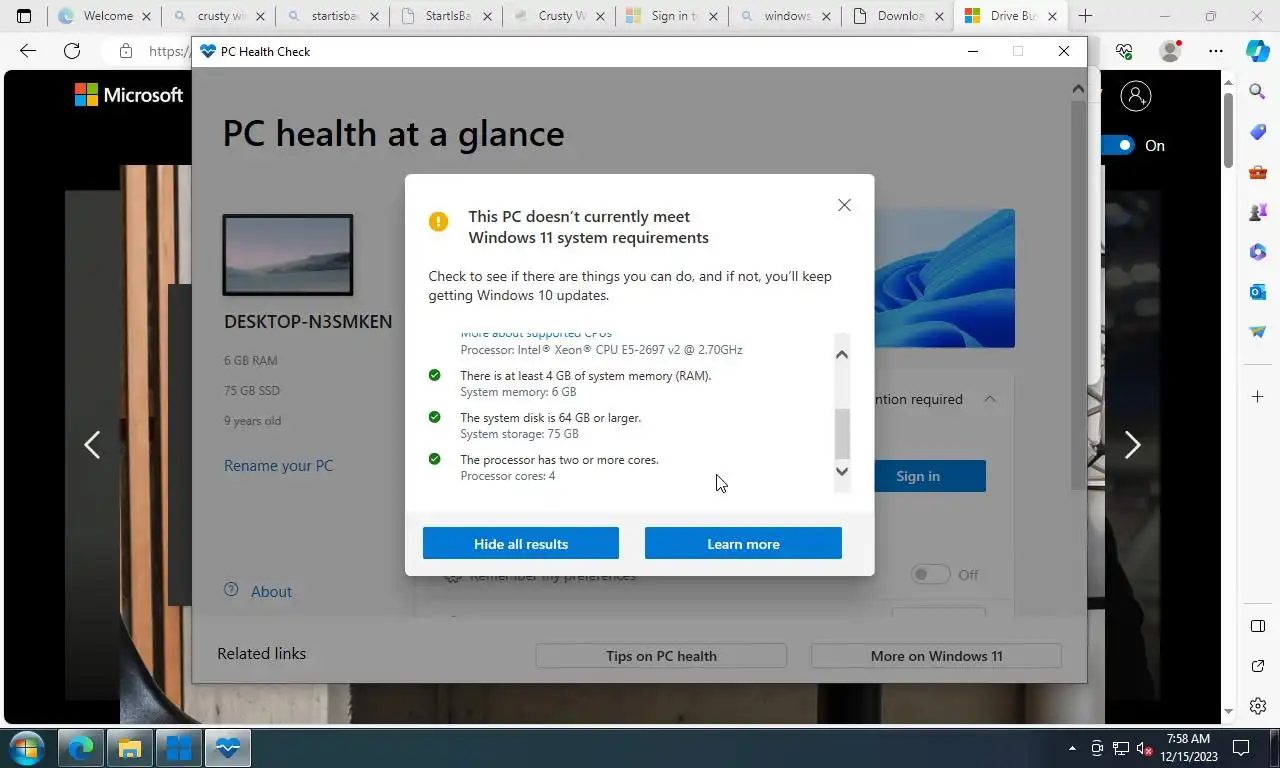
Task: Switch to the Download tab
Action: tap(900, 16)
